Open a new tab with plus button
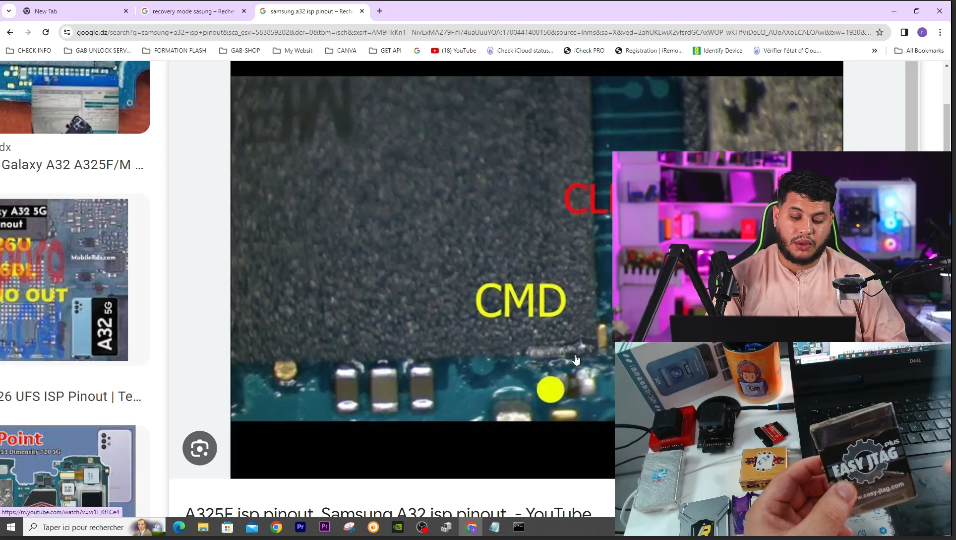 click(x=379, y=11)
